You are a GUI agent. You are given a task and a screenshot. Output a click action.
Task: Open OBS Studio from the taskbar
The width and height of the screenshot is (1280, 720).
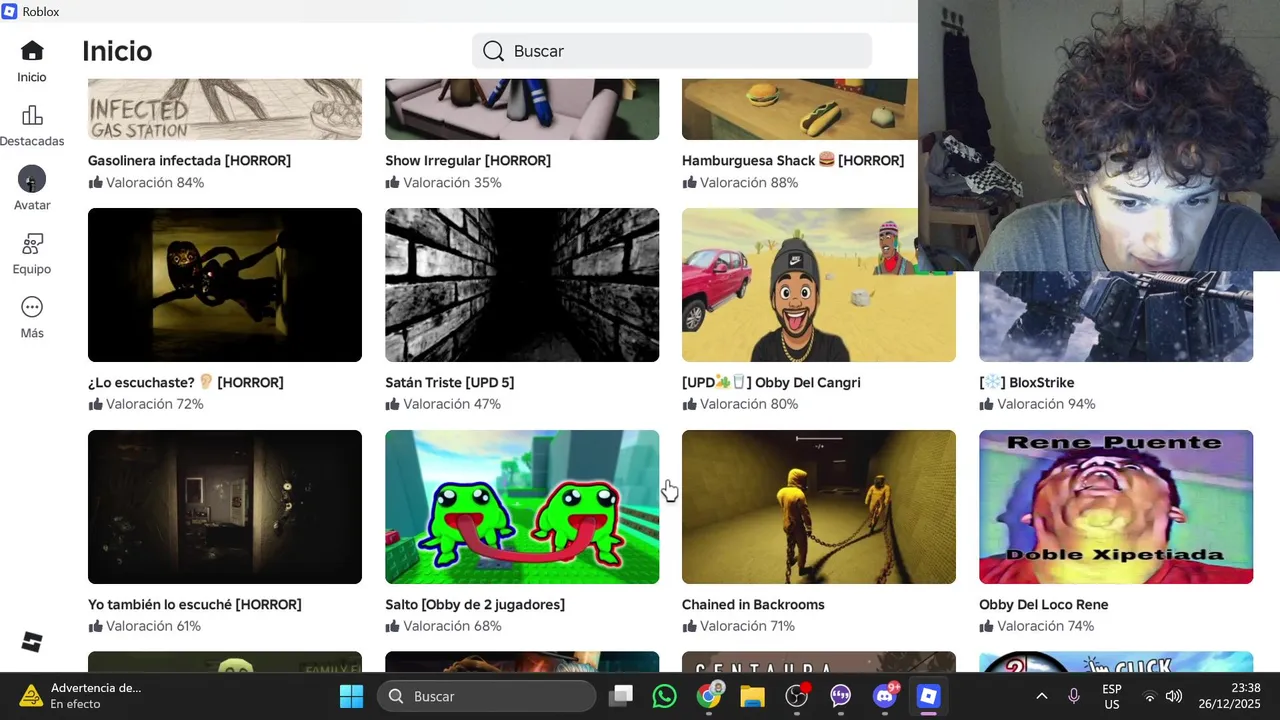click(x=797, y=696)
